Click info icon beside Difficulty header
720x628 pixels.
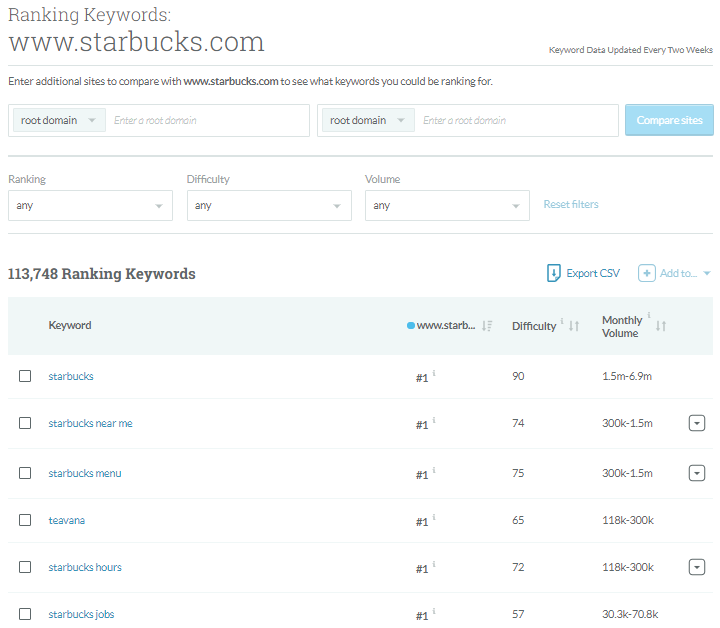562,322
